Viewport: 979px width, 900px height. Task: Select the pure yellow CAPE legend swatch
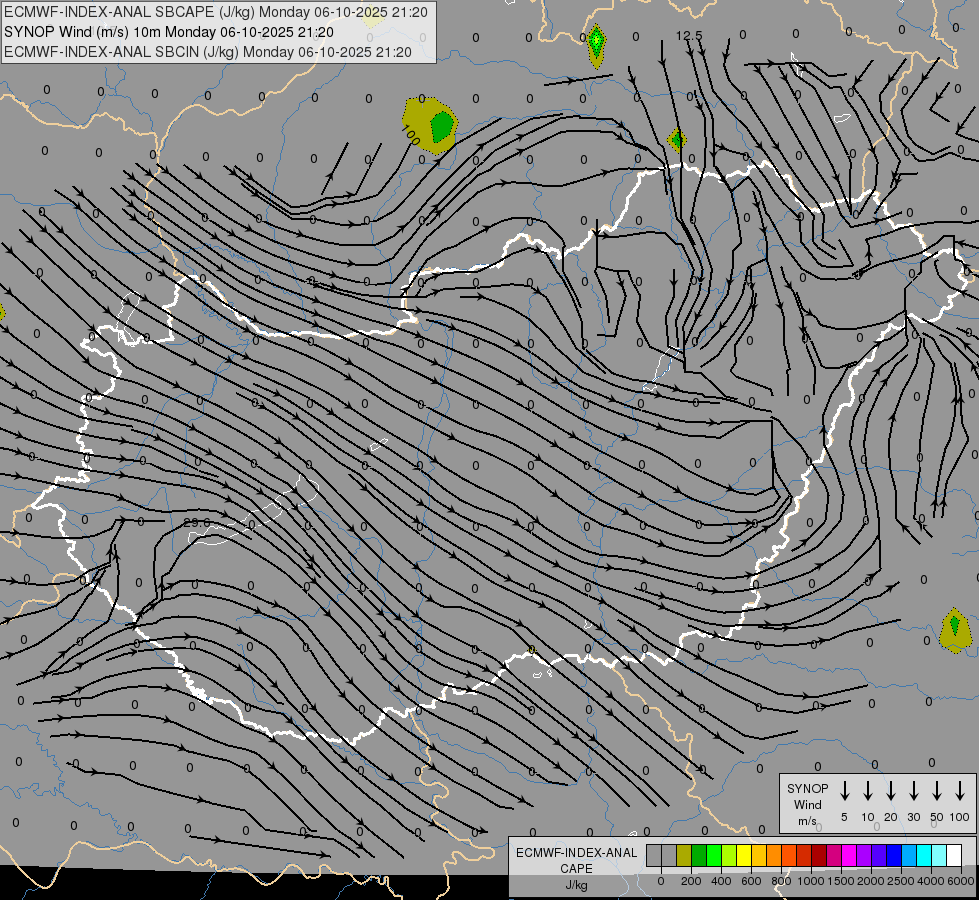point(744,855)
